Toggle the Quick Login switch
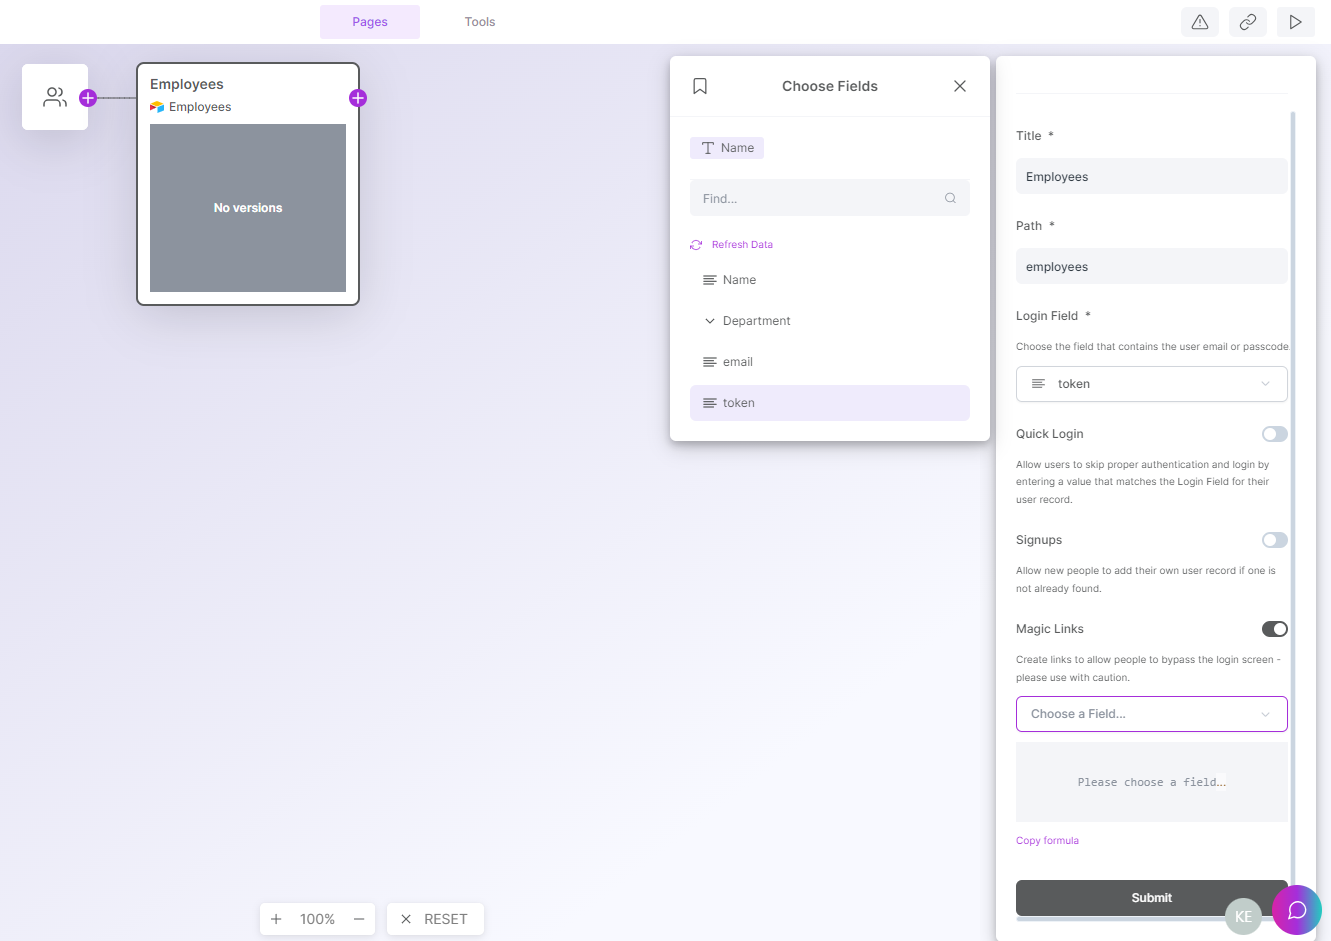 [x=1275, y=434]
